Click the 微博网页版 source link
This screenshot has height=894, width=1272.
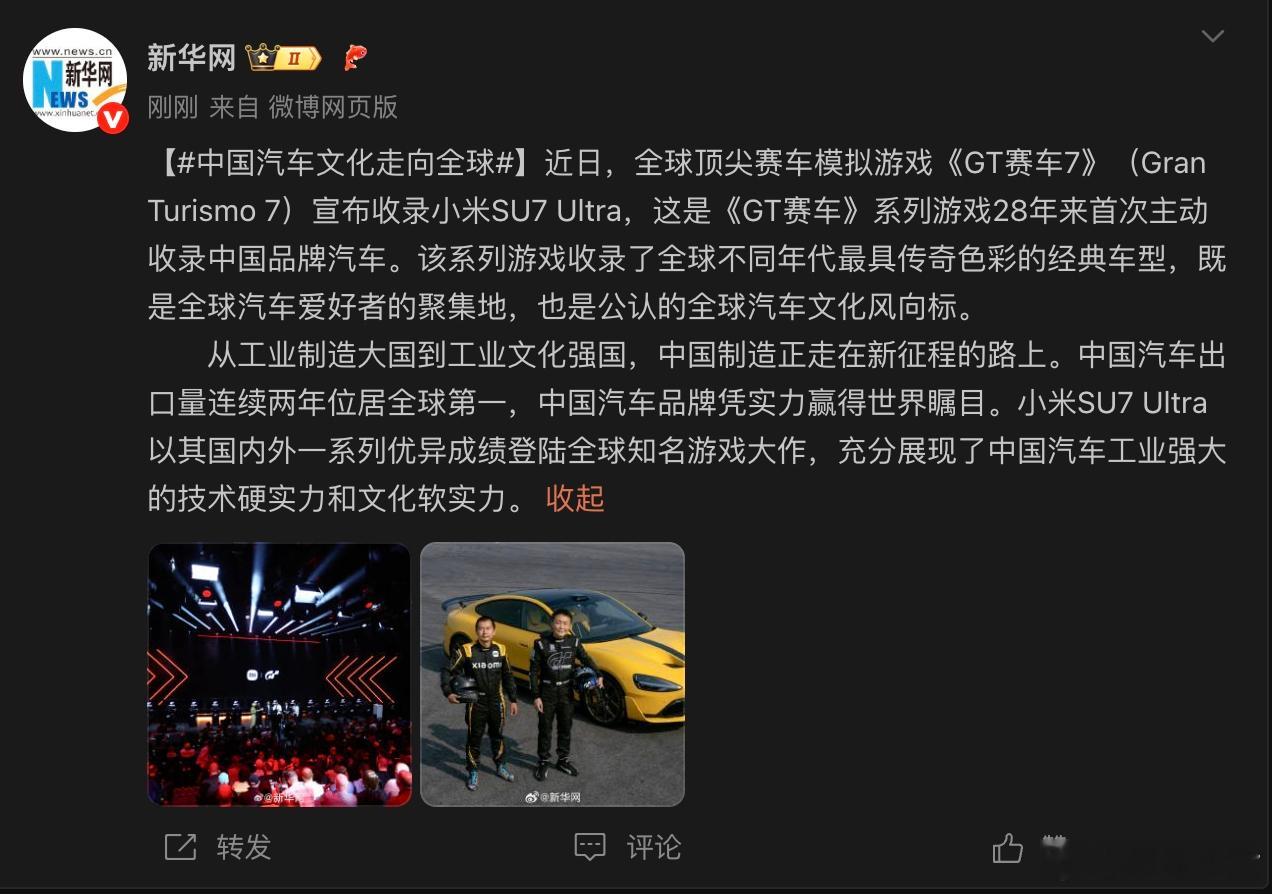click(333, 107)
